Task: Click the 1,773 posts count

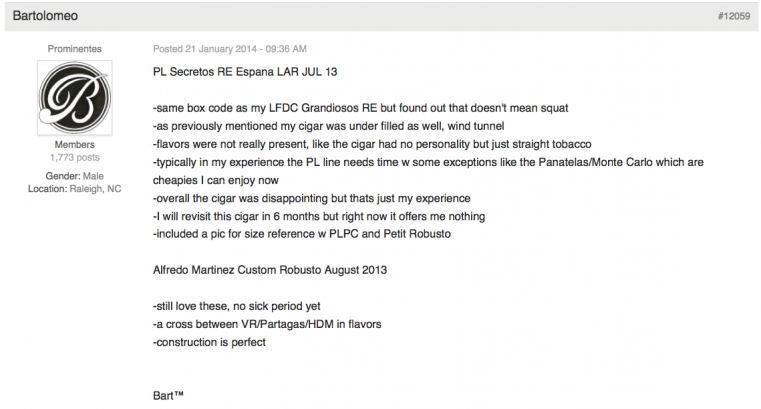Action: pyautogui.click(x=75, y=158)
